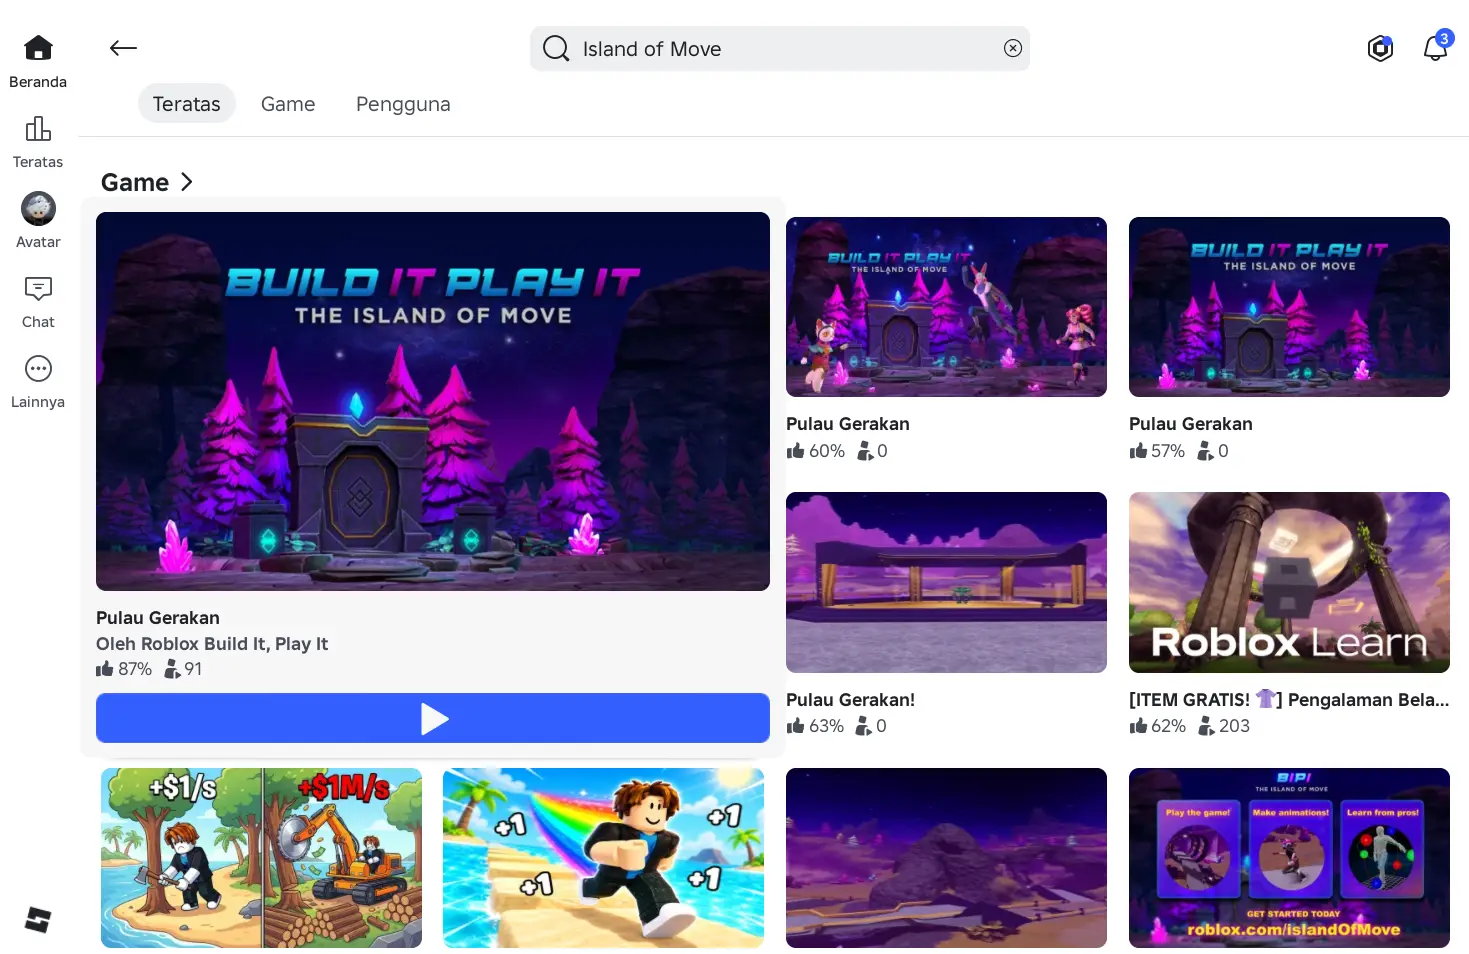Open the Game section heading
The height and width of the screenshot is (954, 1469).
(x=135, y=182)
